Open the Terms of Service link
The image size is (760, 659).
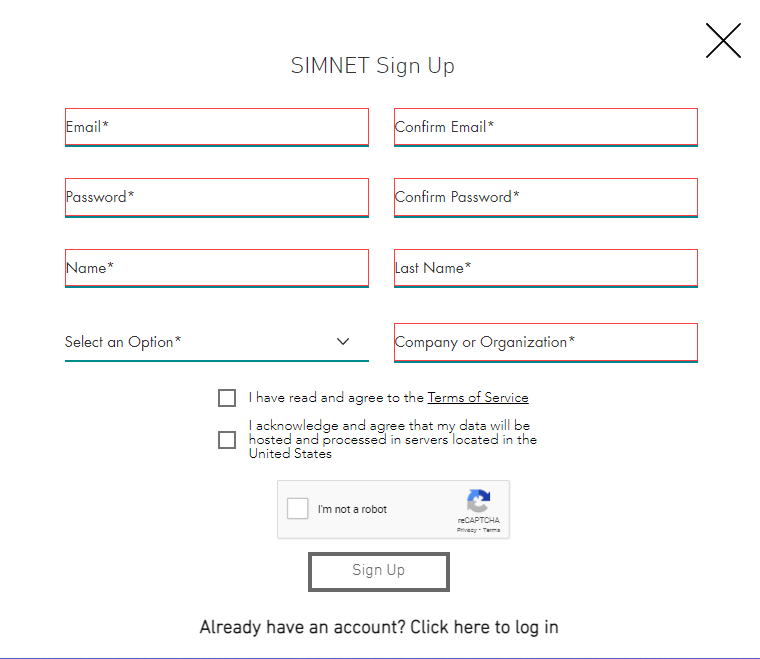point(478,398)
